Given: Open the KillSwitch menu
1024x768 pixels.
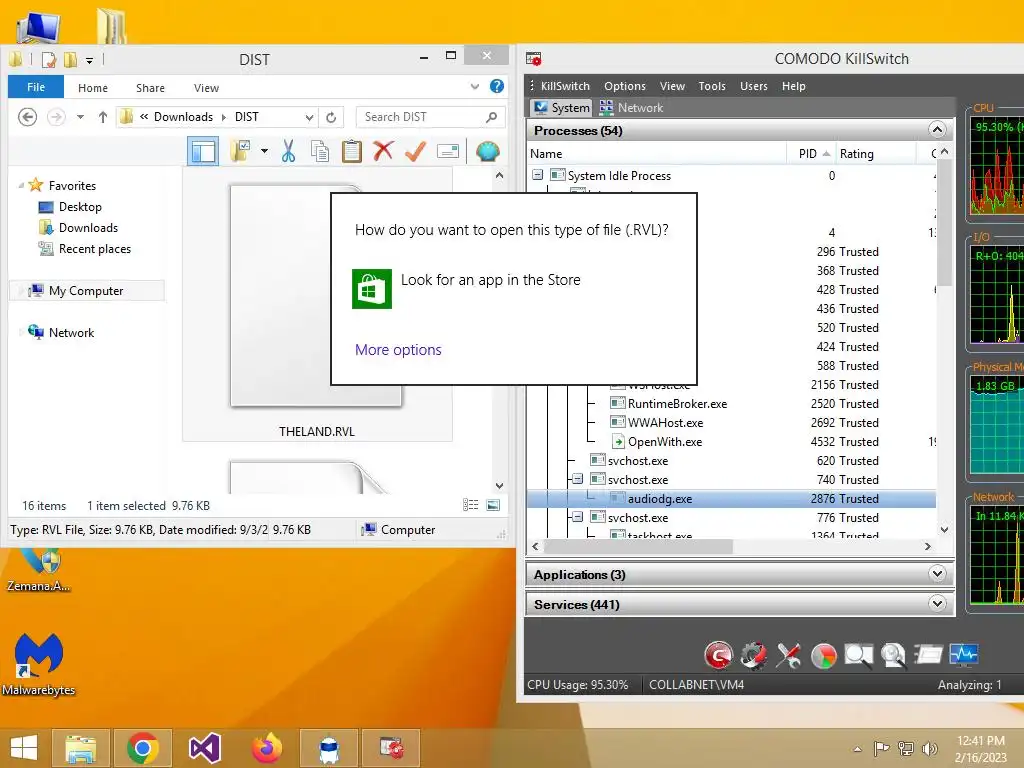Looking at the screenshot, I should tap(565, 86).
